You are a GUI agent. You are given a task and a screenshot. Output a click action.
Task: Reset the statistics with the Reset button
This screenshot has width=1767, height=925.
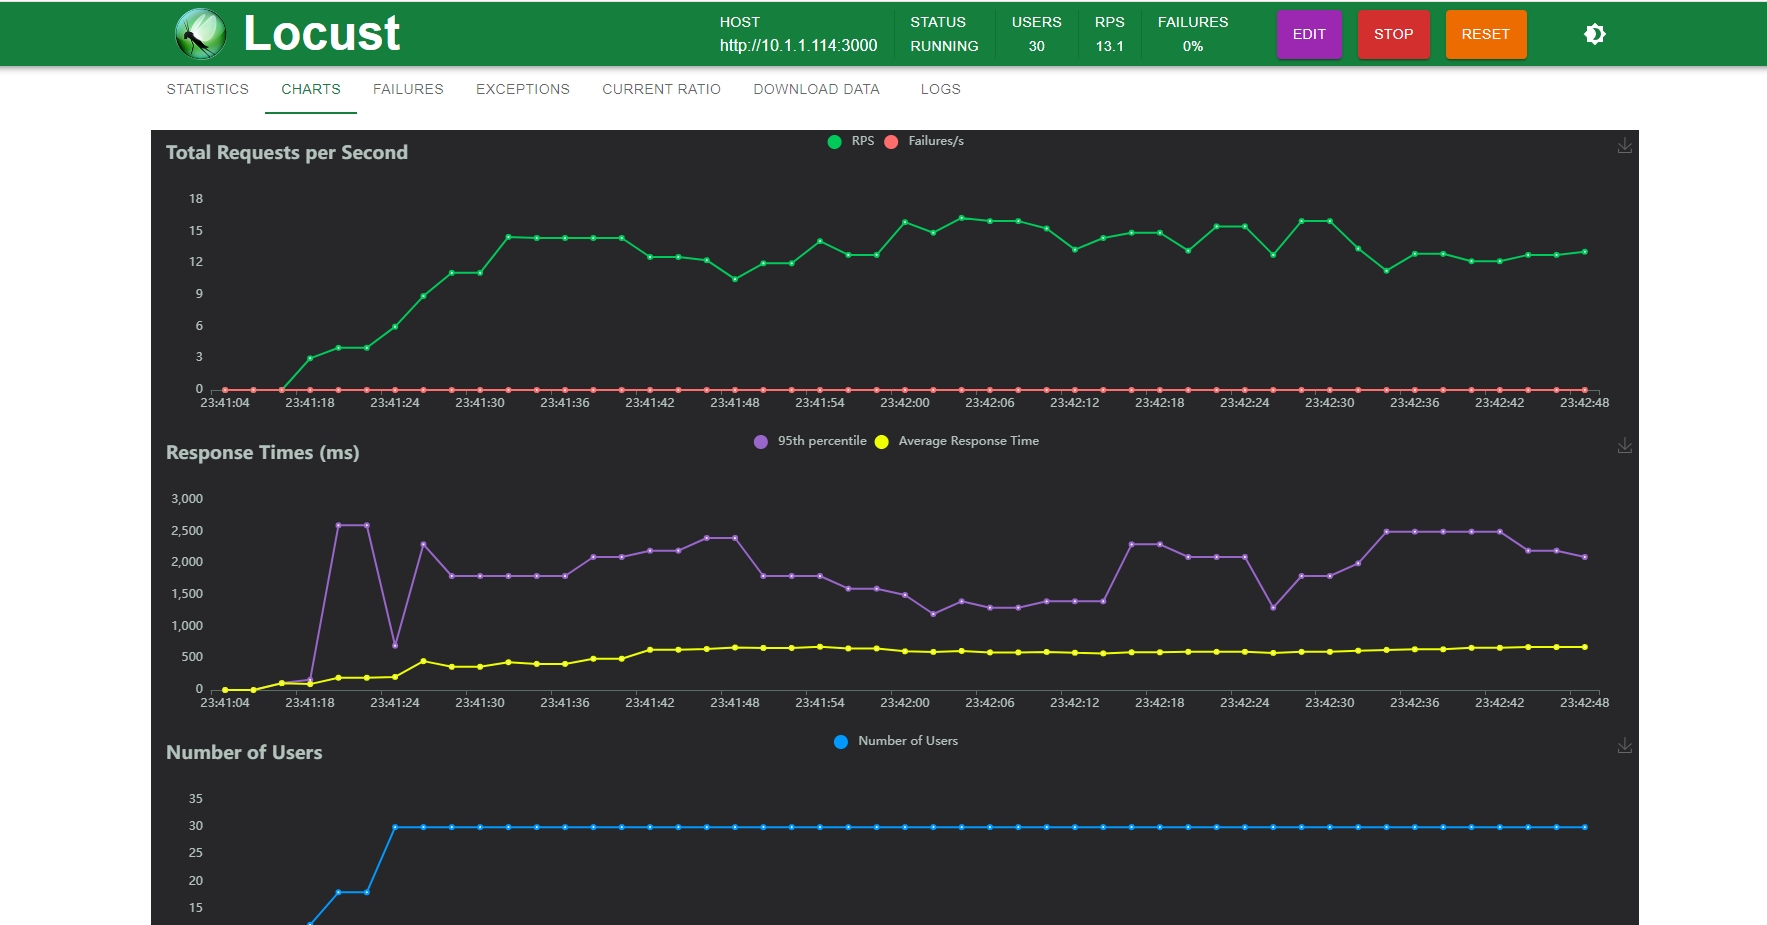pyautogui.click(x=1485, y=34)
